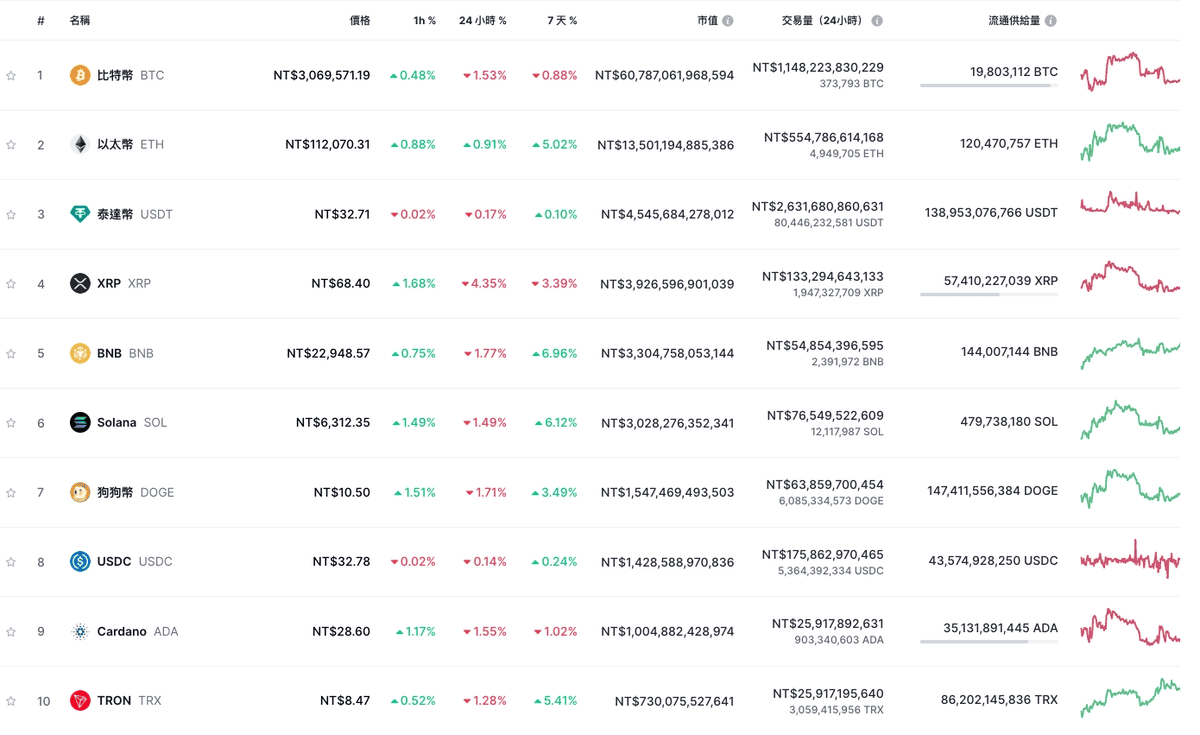
Task: Click the Tether USDT green icon
Action: [x=80, y=214]
